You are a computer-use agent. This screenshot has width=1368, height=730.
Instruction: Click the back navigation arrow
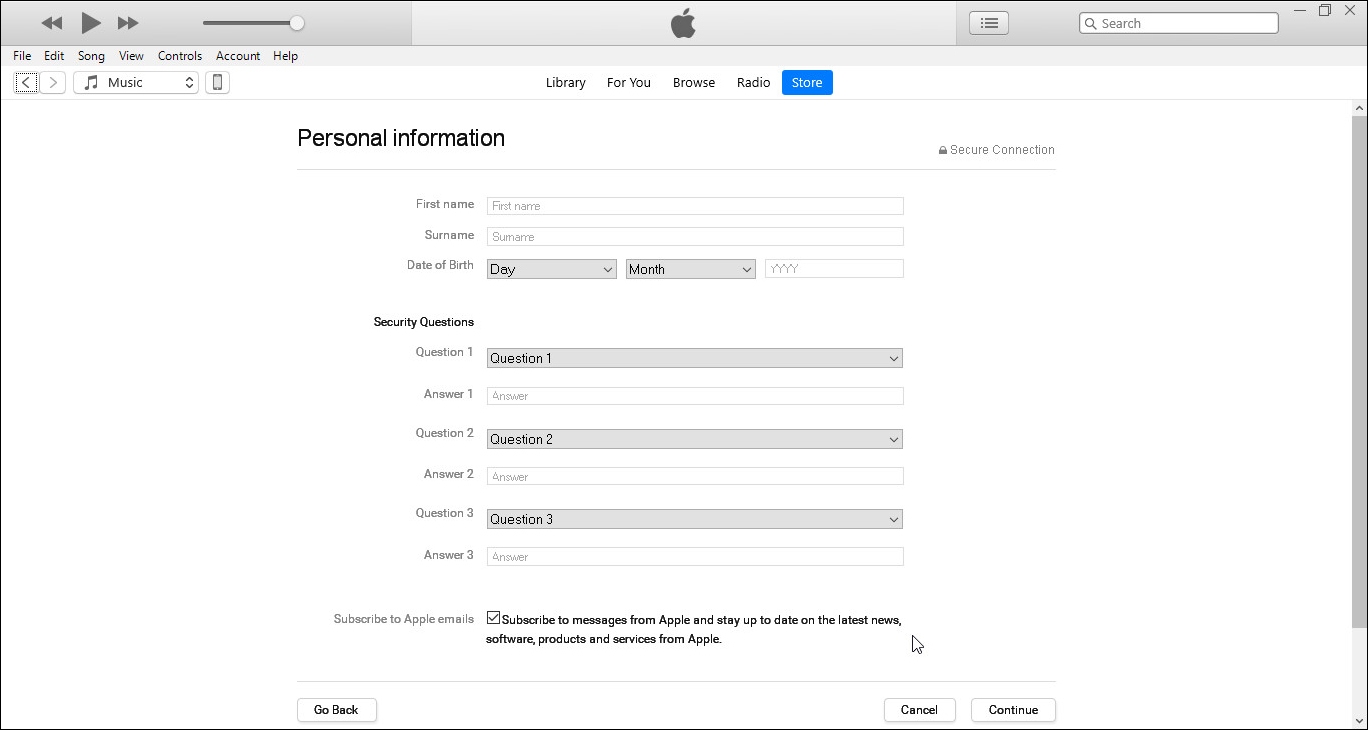tap(26, 83)
